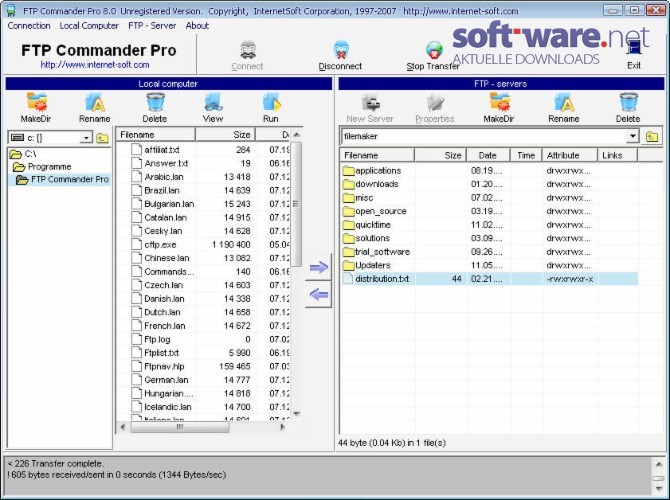
Task: Click the app icon in title bar
Action: (11, 10)
